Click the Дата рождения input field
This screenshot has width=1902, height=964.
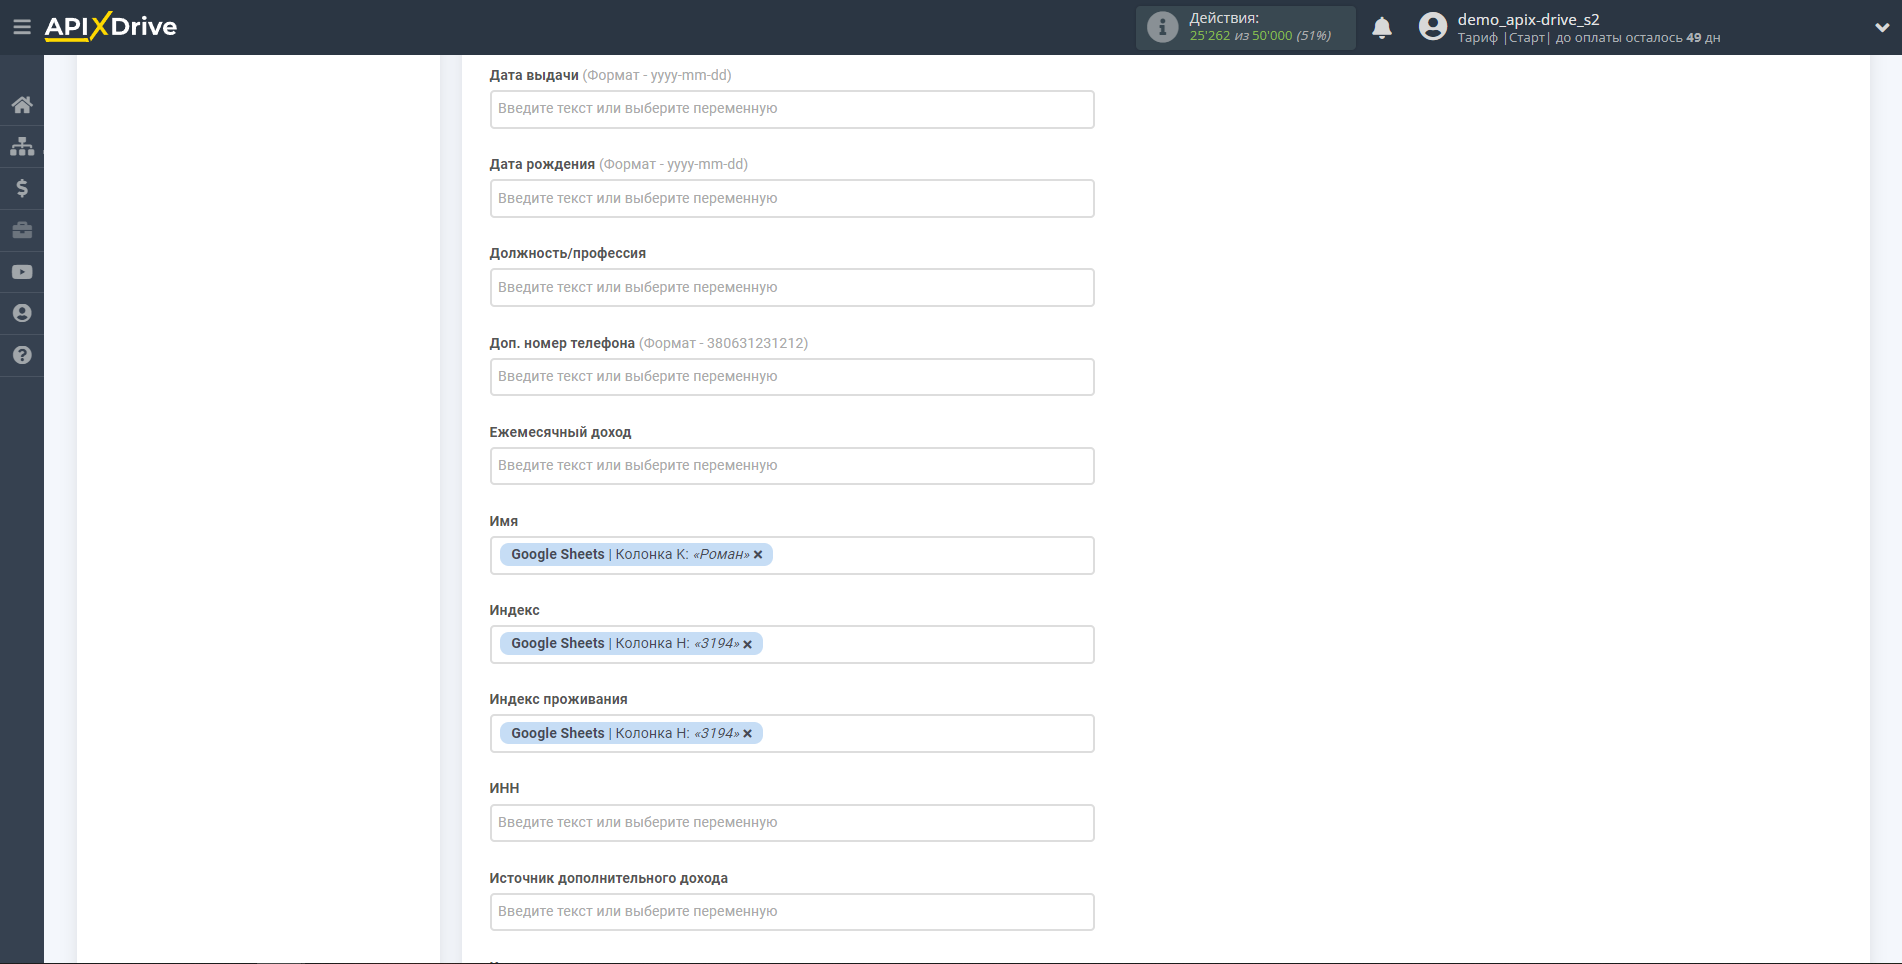[792, 198]
